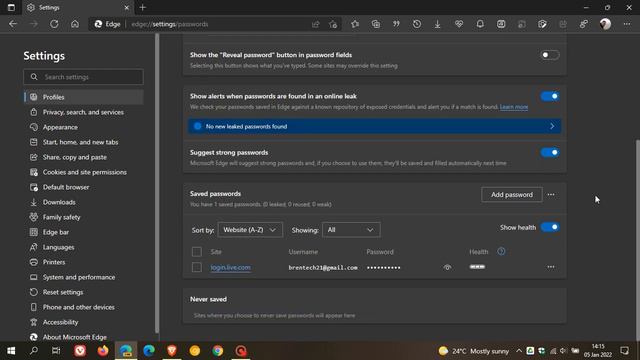640x360 pixels.
Task: Open the notification center icon
Action: click(624, 351)
